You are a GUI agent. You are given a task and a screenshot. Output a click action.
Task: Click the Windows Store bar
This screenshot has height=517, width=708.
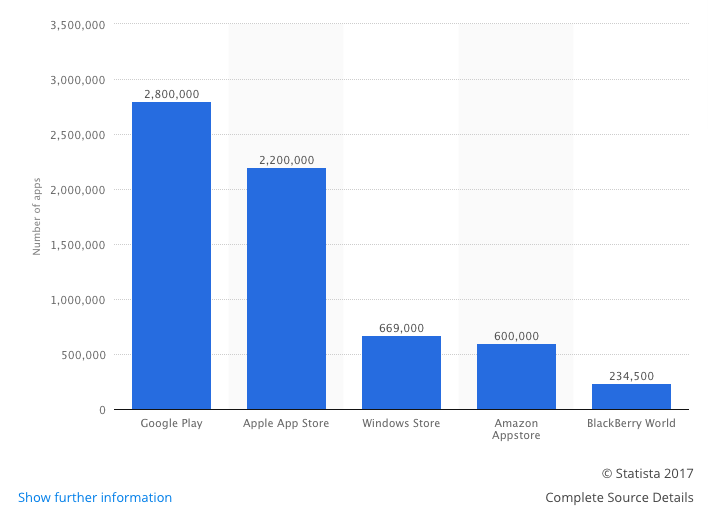(401, 372)
